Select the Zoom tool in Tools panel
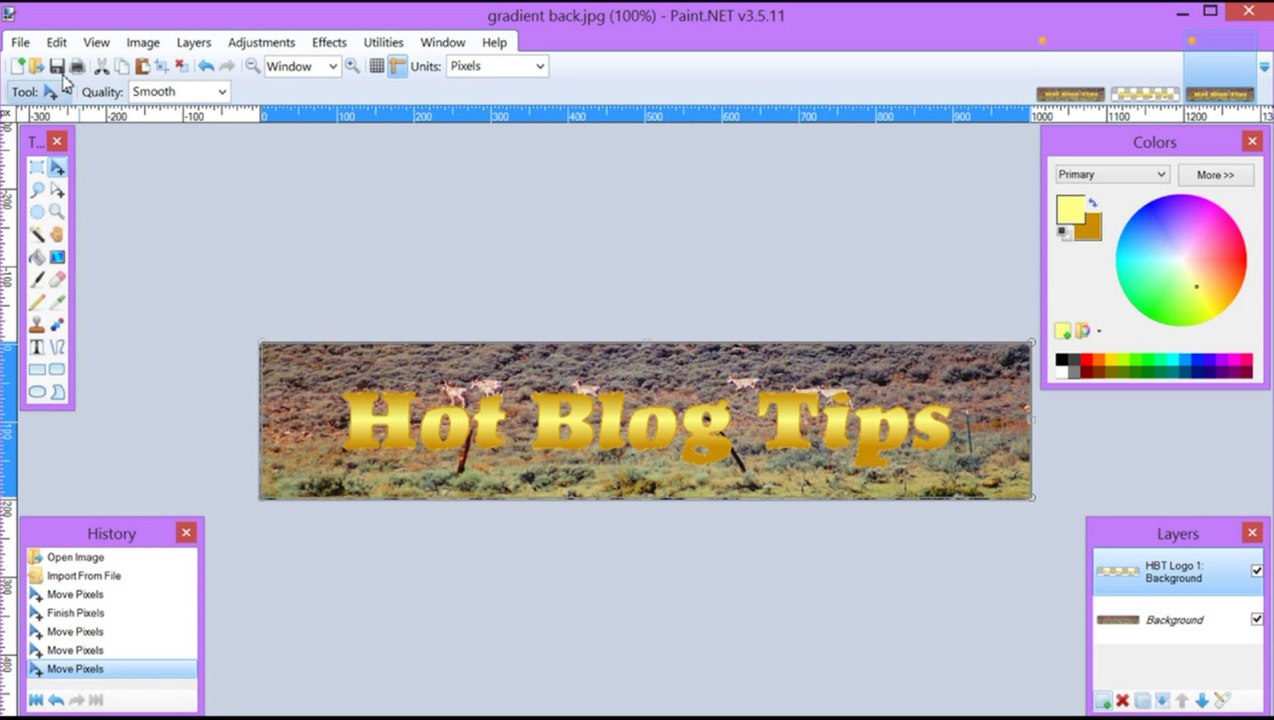 coord(57,212)
